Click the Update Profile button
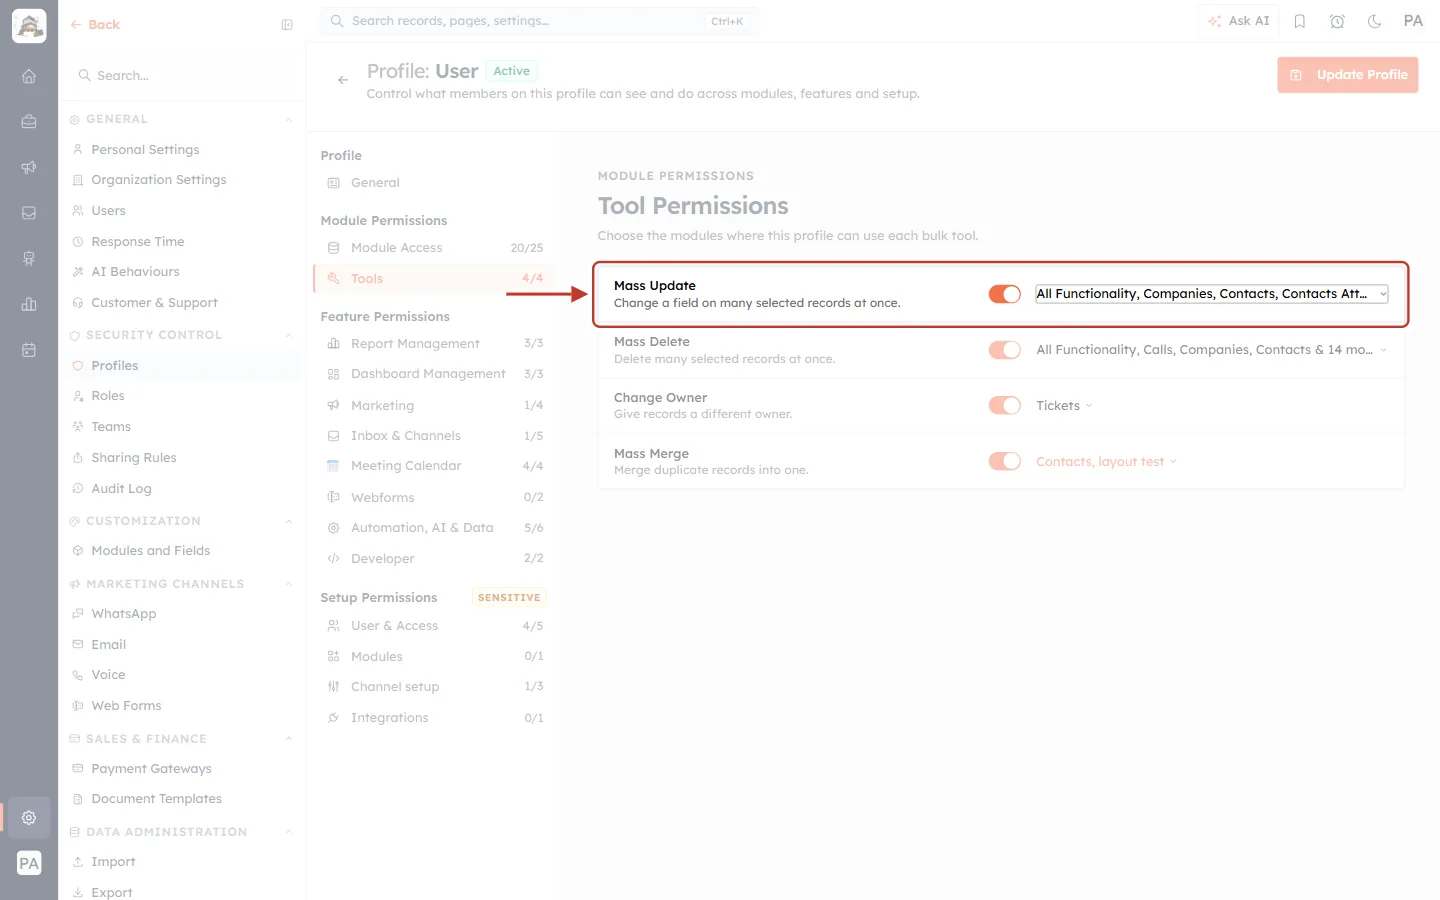The height and width of the screenshot is (900, 1440). click(x=1347, y=75)
